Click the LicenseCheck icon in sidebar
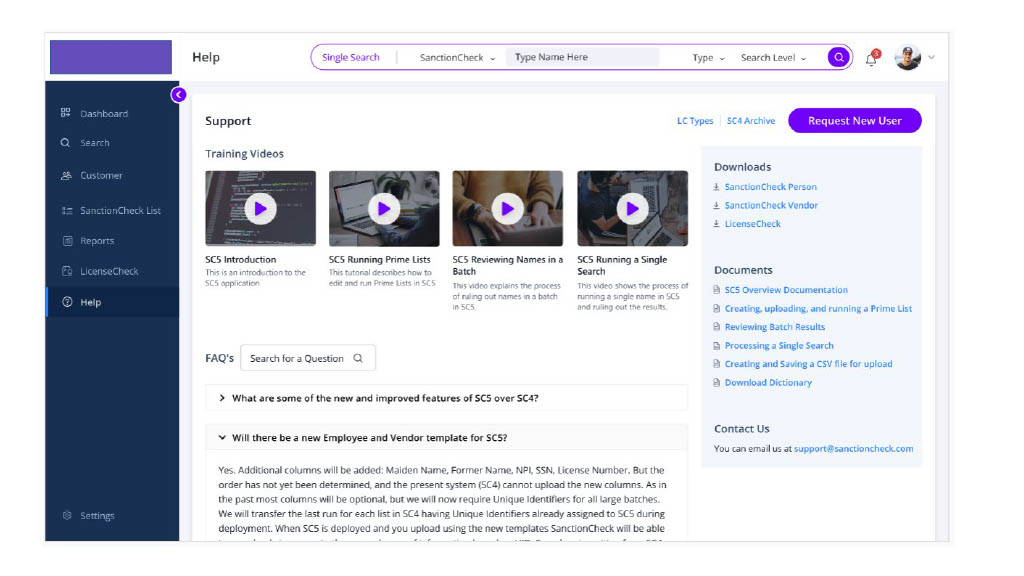This screenshot has width=1024, height=576. pos(67,271)
